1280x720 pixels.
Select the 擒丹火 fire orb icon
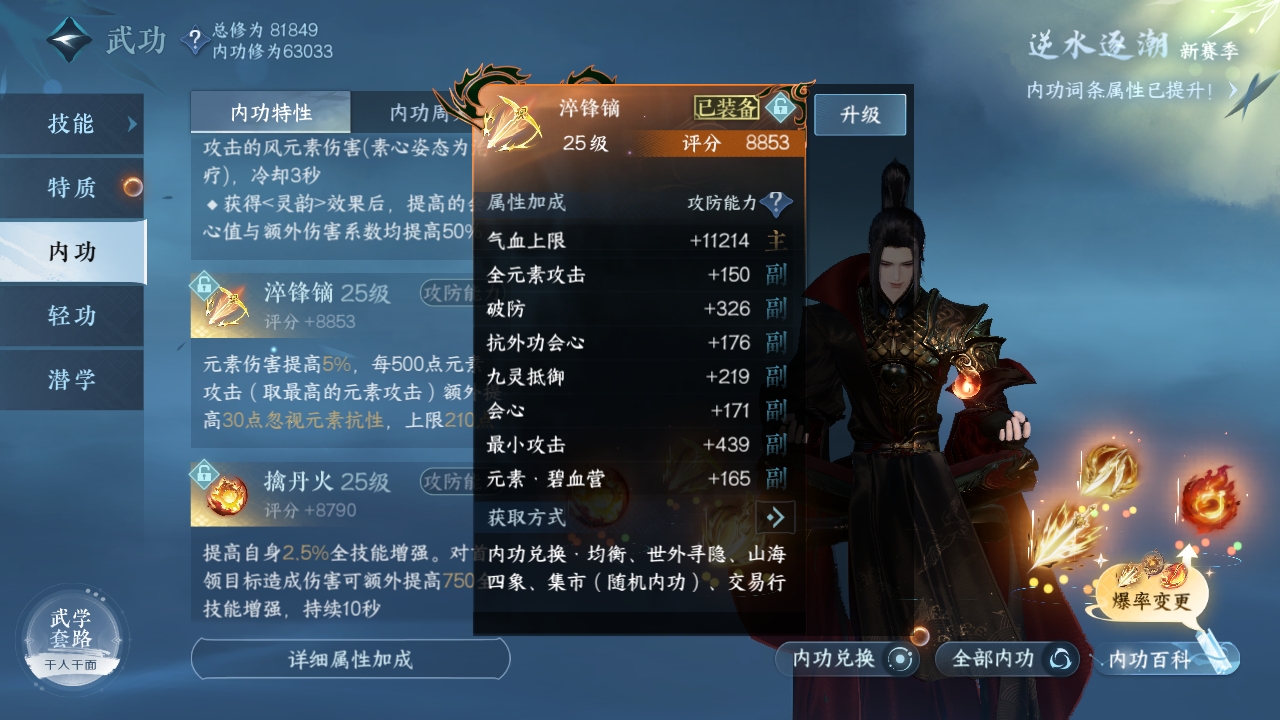click(x=227, y=495)
